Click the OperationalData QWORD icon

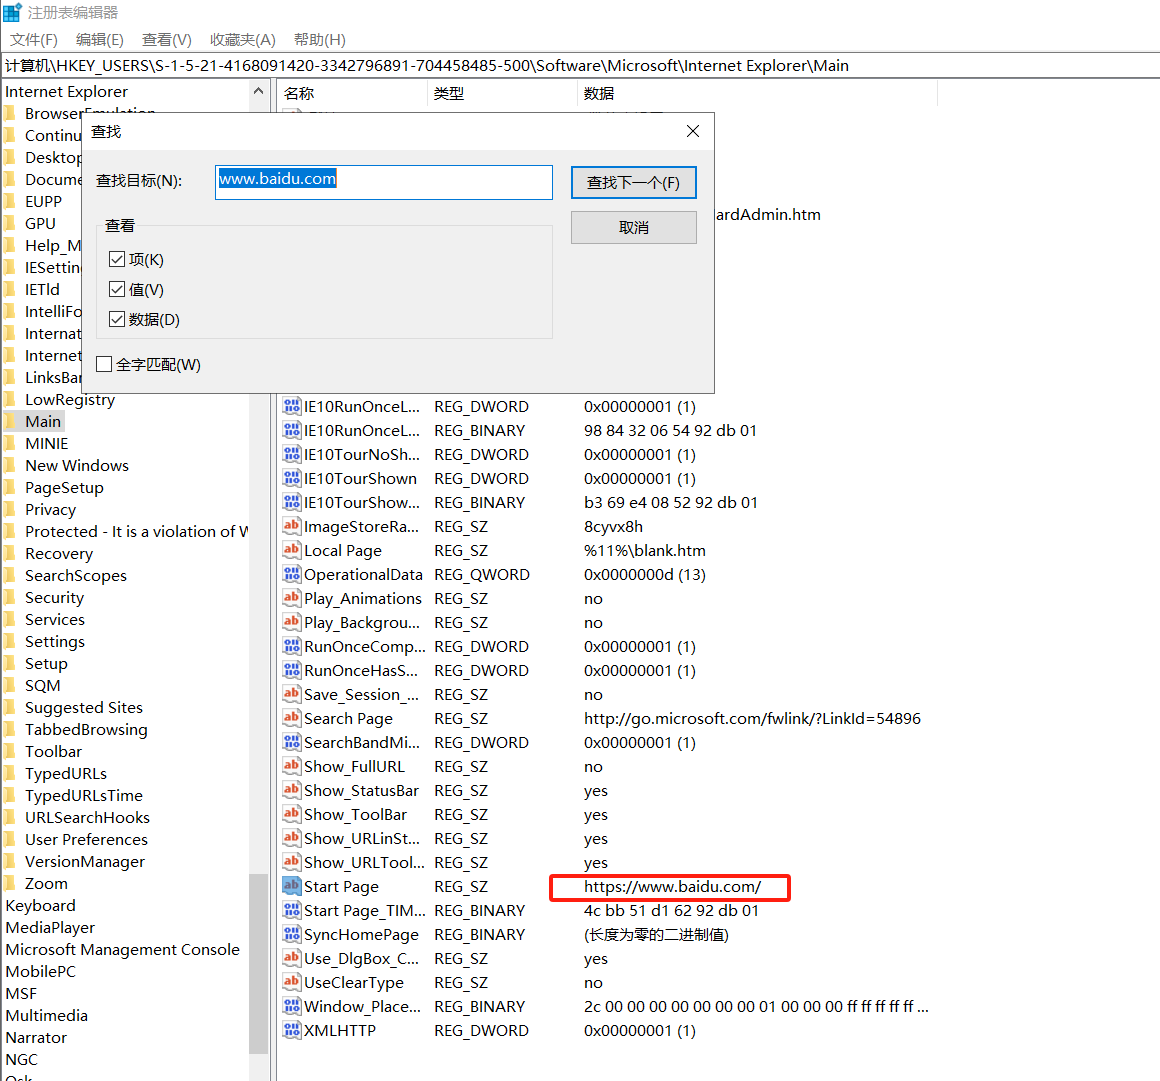(291, 574)
